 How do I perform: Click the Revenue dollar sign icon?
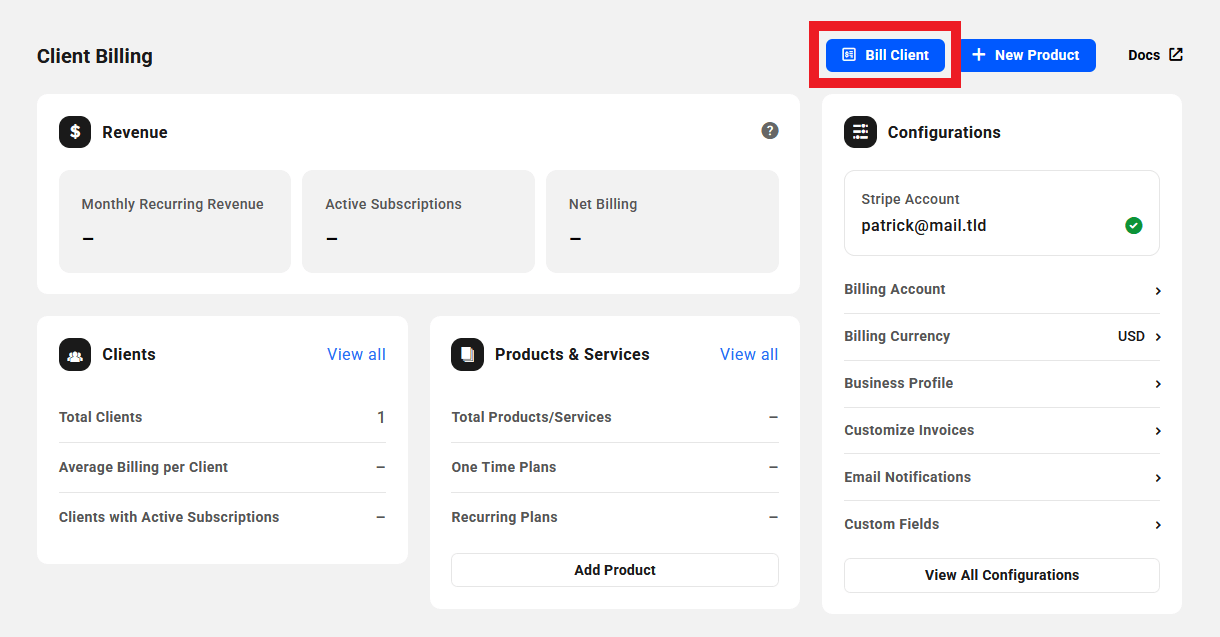click(x=75, y=132)
